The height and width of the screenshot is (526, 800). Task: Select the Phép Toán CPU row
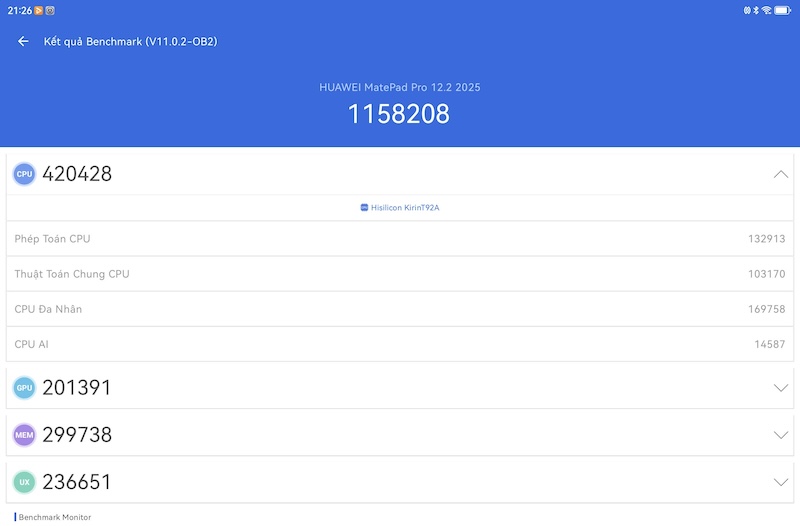click(400, 239)
